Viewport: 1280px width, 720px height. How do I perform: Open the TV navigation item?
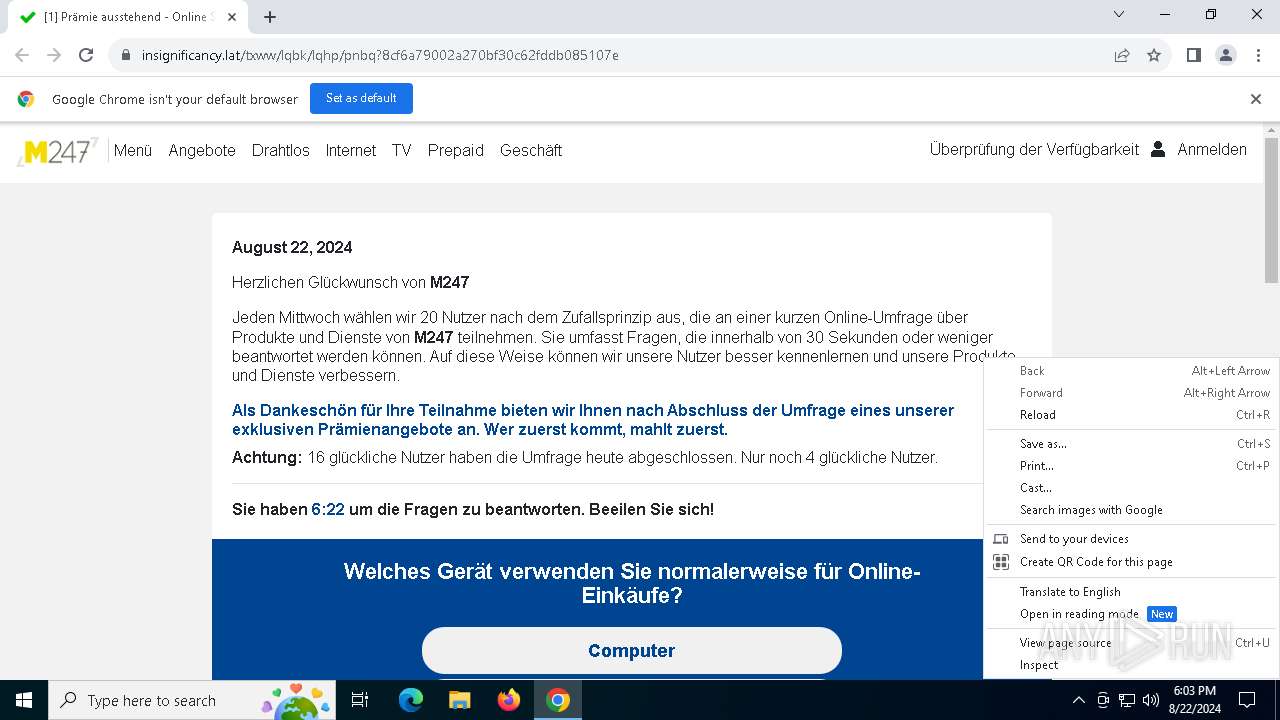click(x=402, y=150)
